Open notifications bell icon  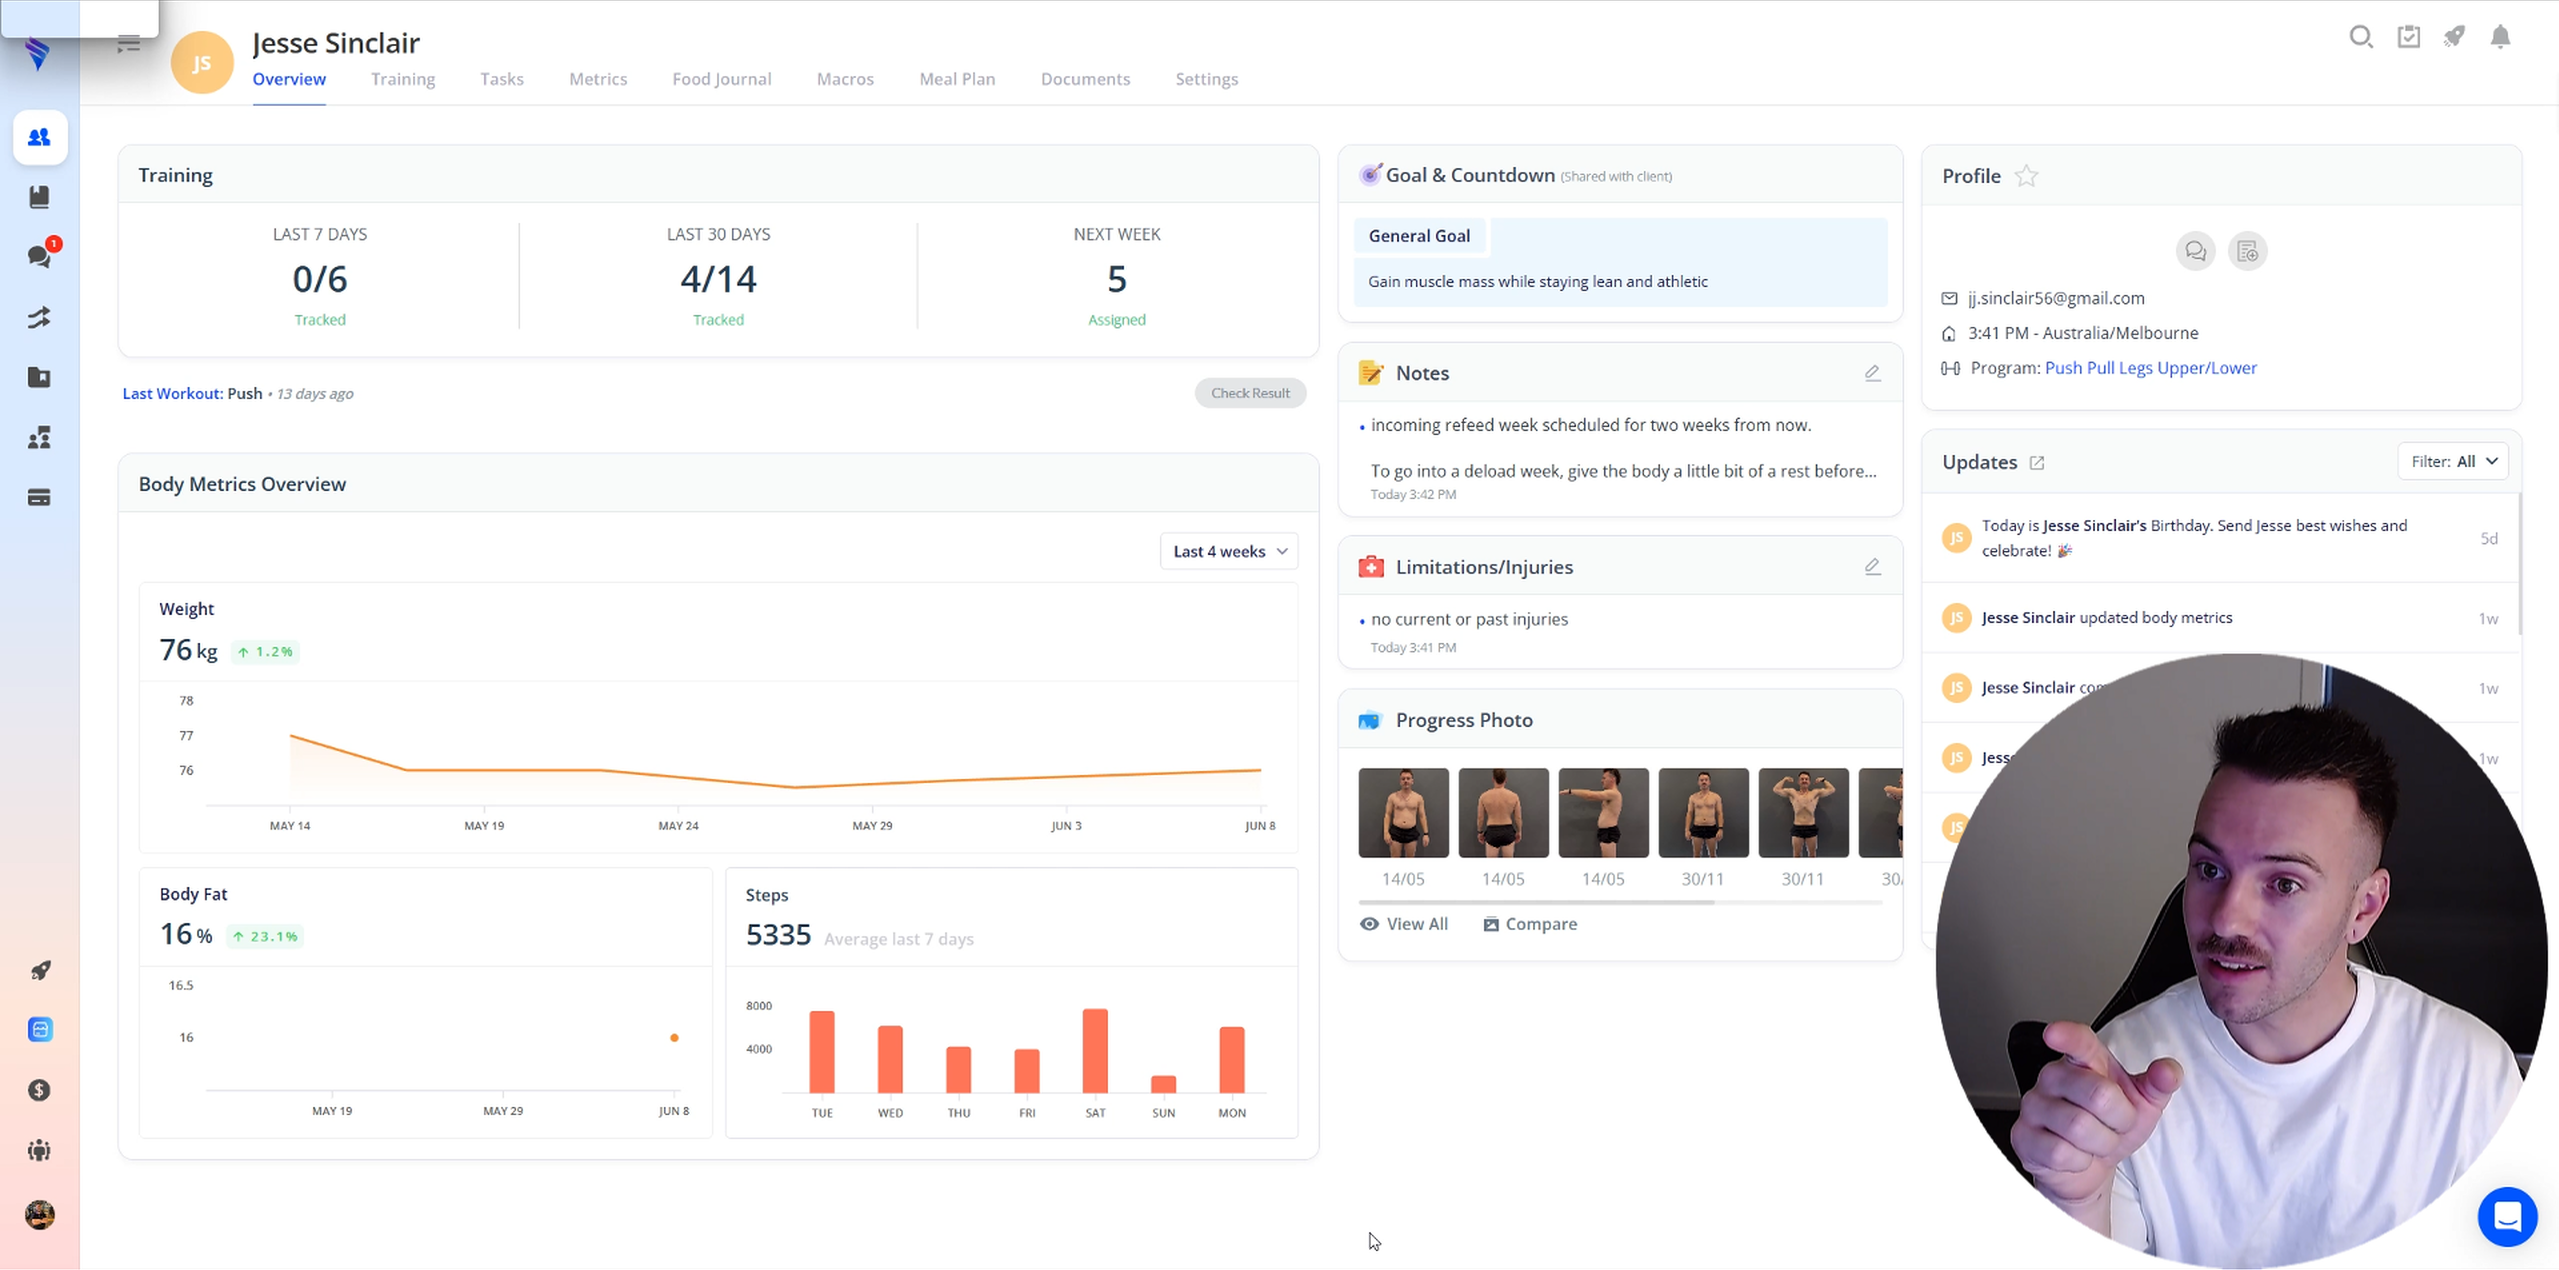[x=2501, y=37]
